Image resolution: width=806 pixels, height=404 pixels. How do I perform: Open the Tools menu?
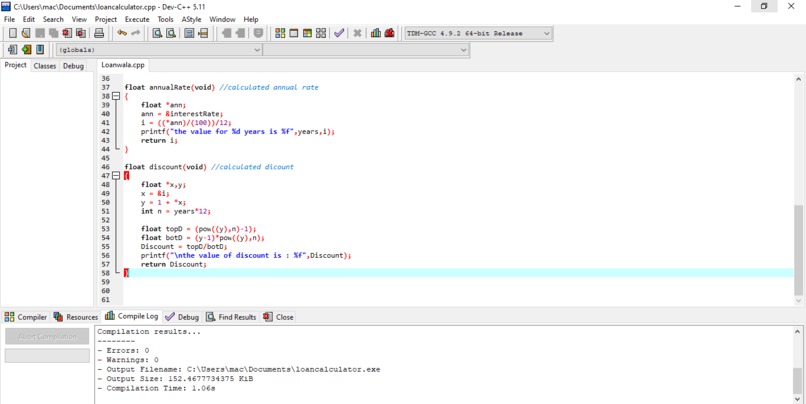(x=166, y=20)
